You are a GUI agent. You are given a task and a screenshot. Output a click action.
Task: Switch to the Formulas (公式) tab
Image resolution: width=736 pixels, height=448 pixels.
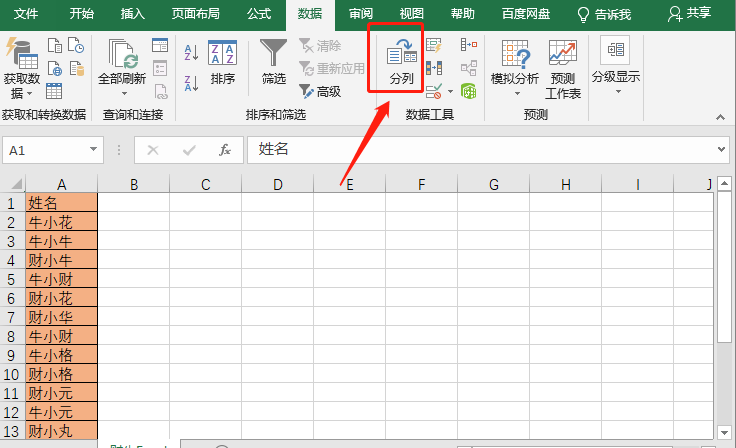point(258,13)
